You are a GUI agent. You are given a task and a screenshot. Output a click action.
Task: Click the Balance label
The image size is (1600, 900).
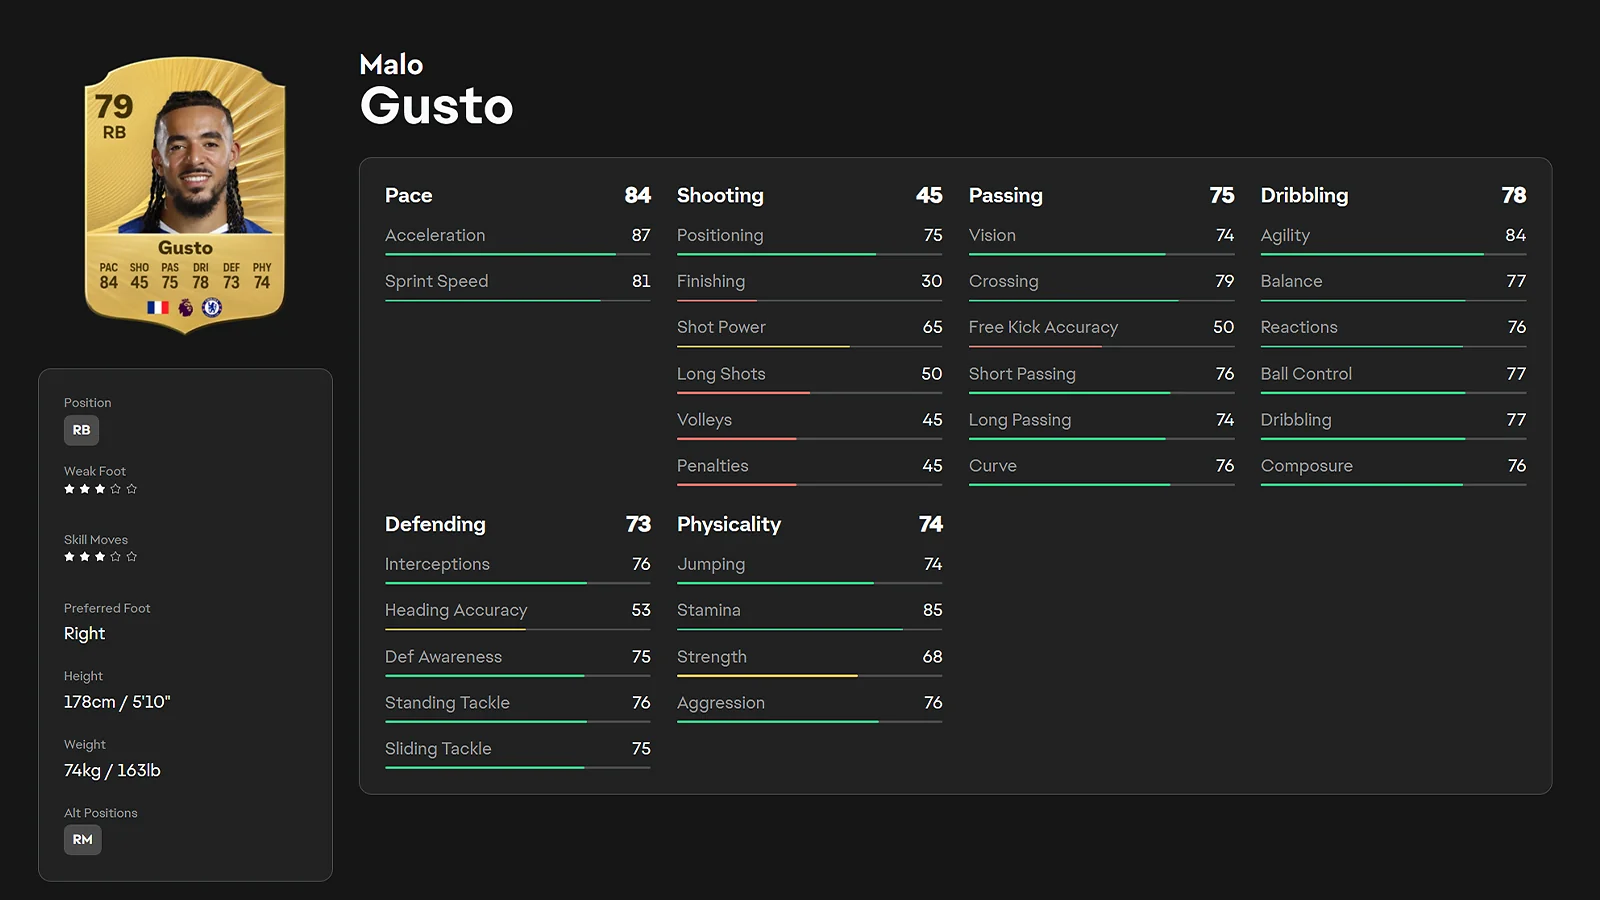(x=1291, y=281)
